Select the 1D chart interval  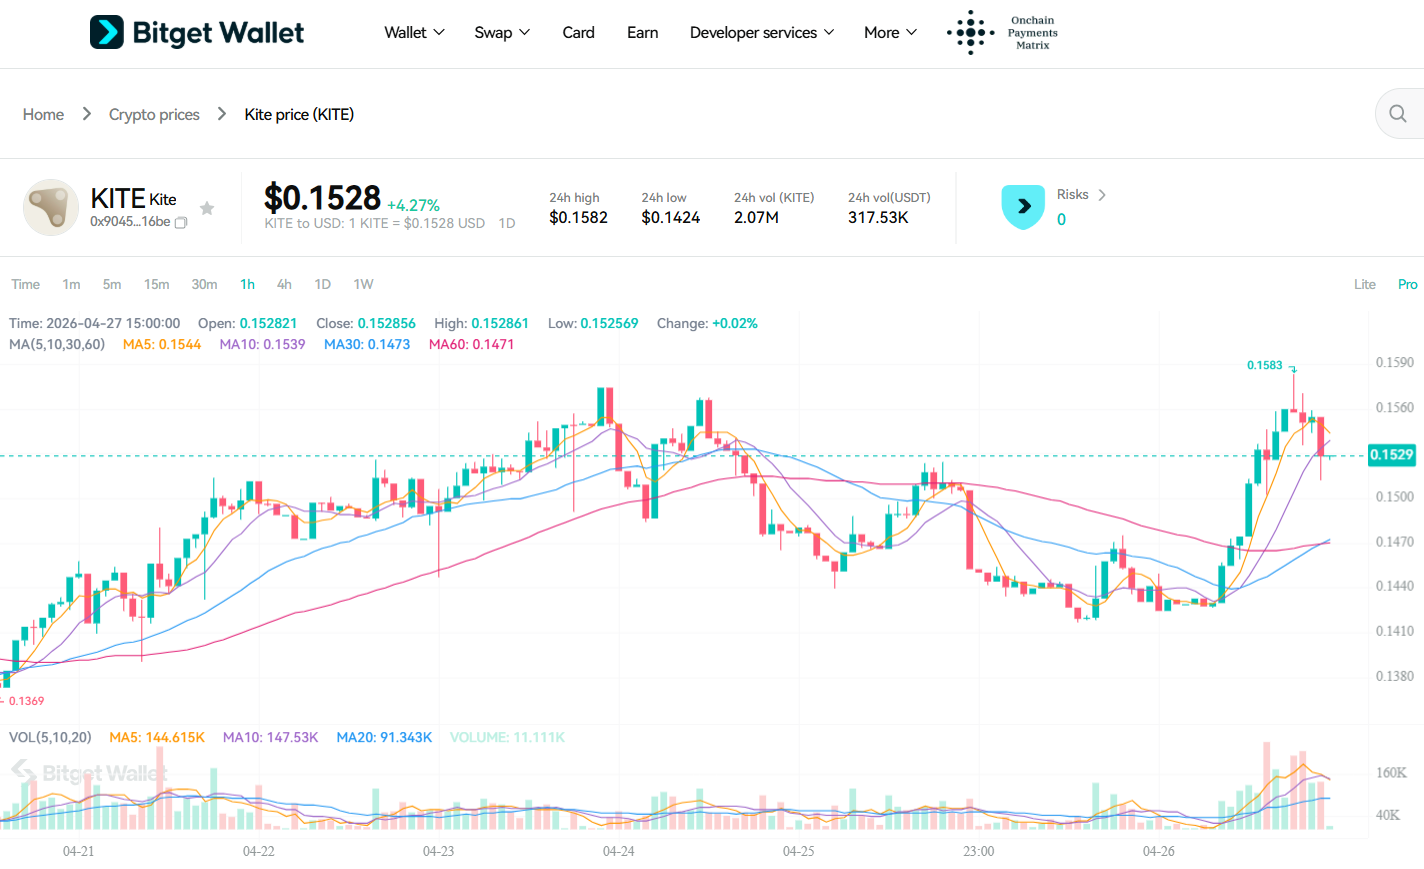[322, 284]
